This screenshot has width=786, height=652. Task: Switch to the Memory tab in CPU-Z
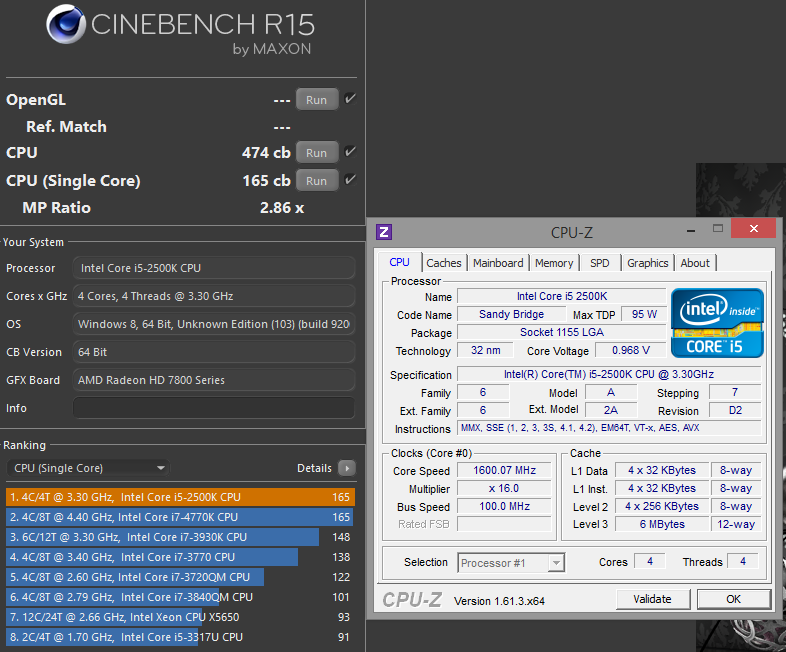tap(554, 263)
